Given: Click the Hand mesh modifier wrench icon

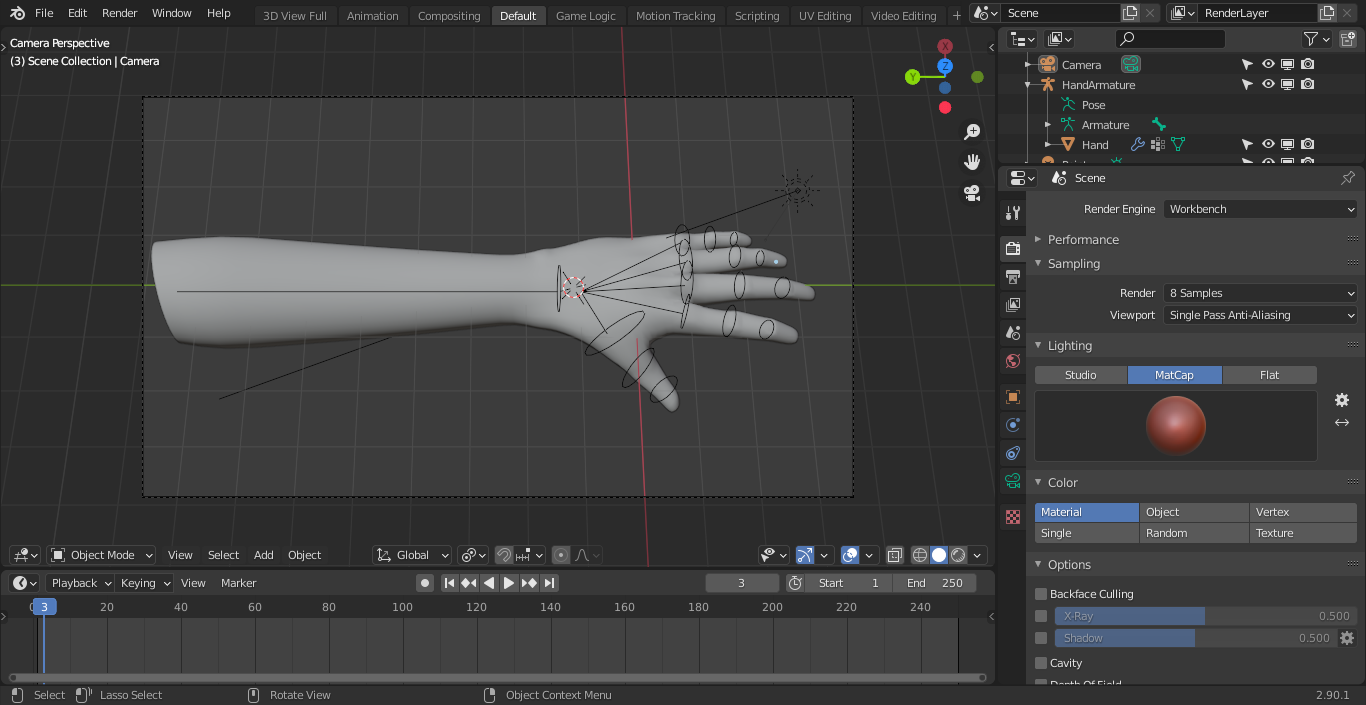Looking at the screenshot, I should coord(1138,144).
